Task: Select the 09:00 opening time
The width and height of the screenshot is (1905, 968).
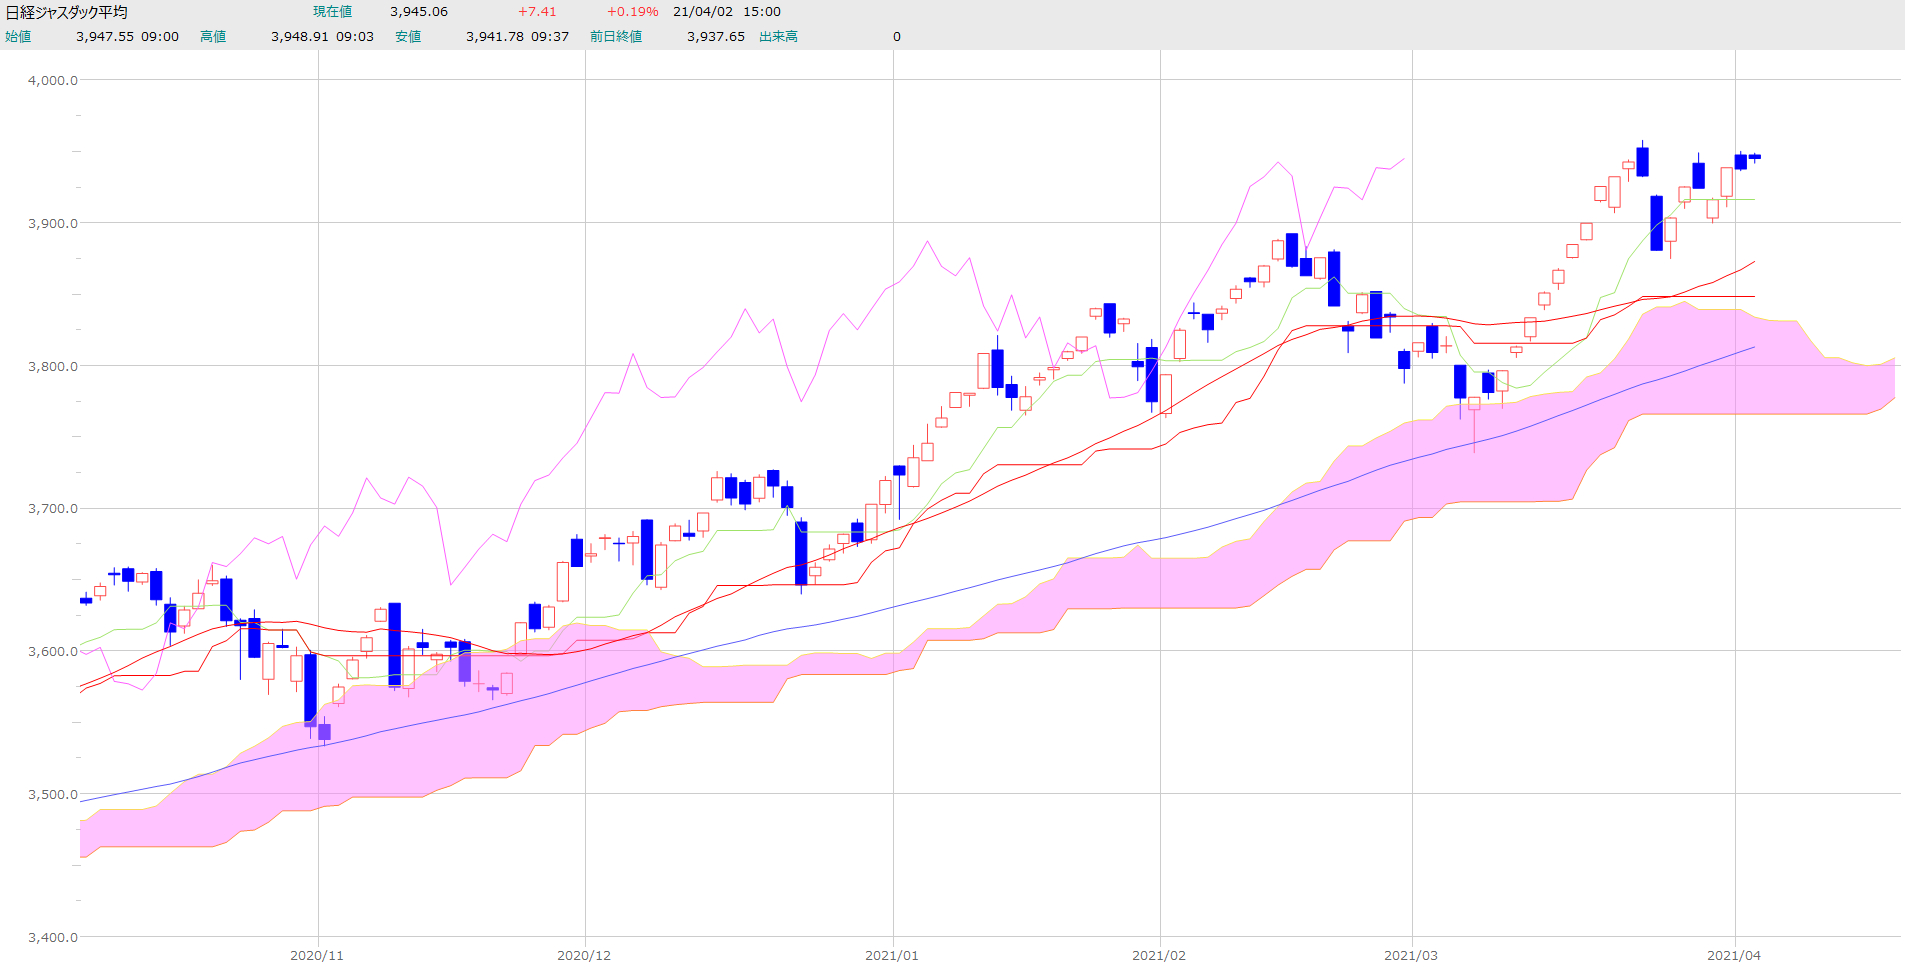Action: [160, 37]
